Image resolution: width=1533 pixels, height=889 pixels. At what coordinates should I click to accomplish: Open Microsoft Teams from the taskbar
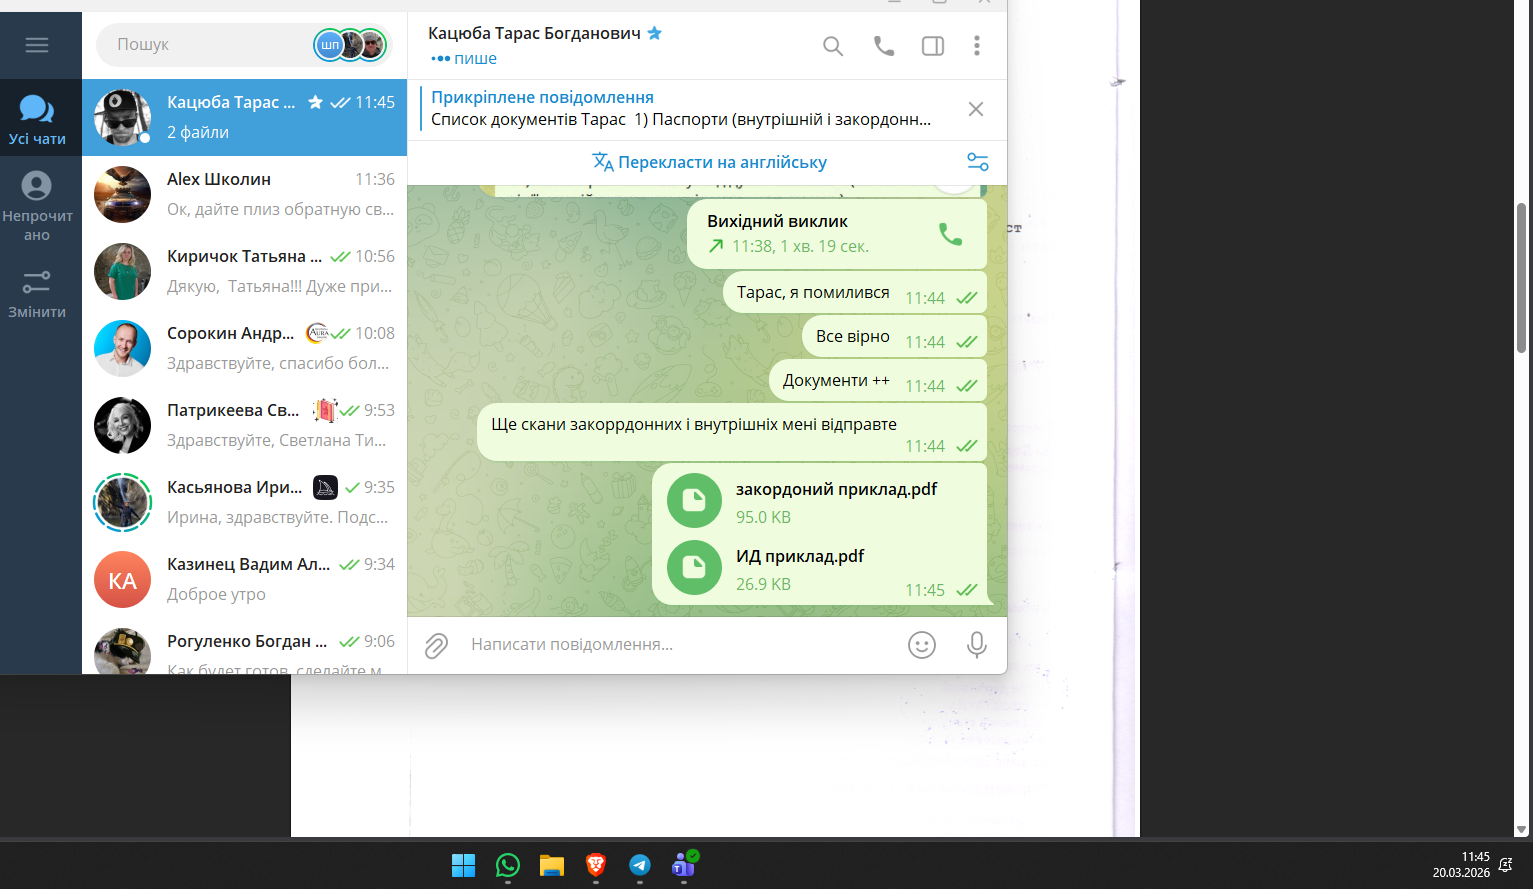tap(685, 864)
